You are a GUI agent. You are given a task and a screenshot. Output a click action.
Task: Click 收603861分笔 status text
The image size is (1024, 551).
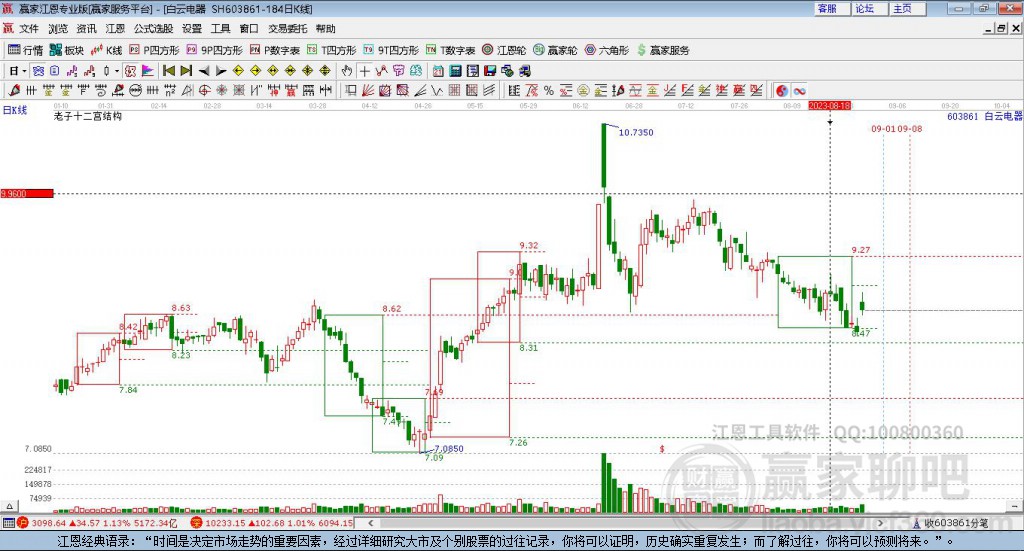pos(955,523)
